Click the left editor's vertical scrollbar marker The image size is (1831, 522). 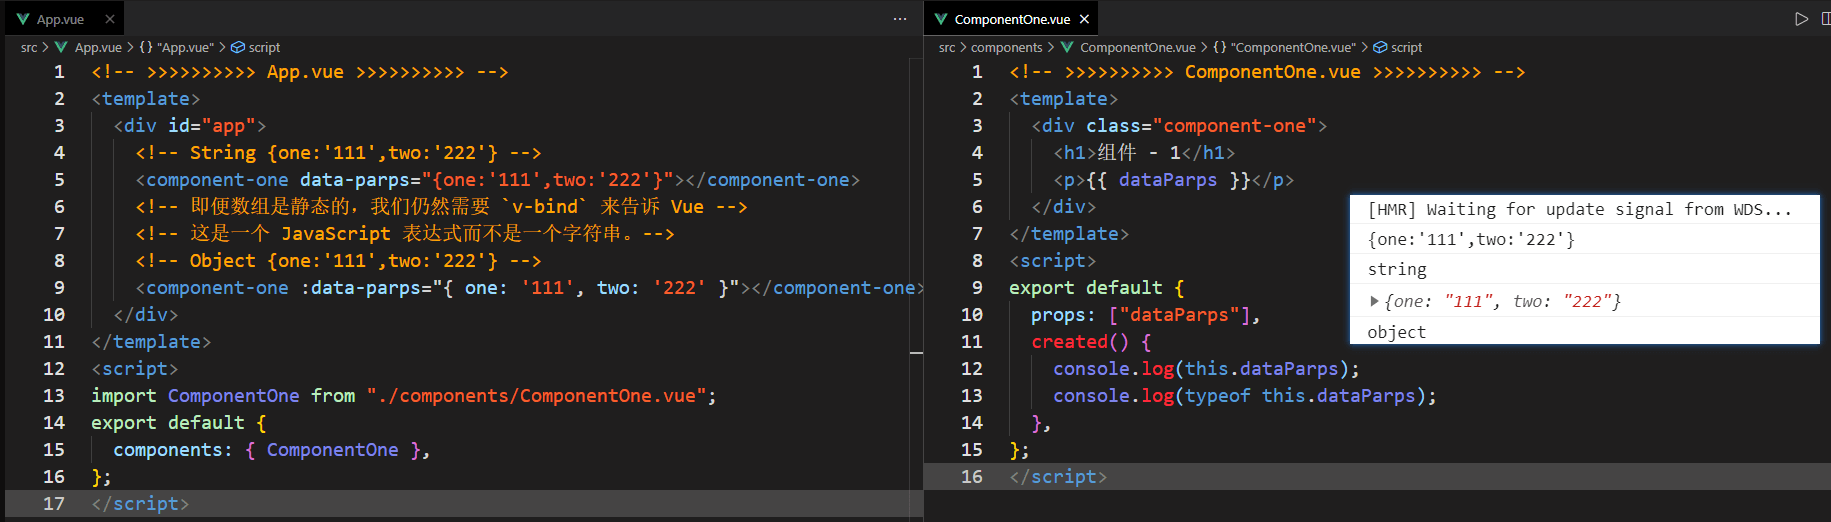click(916, 353)
